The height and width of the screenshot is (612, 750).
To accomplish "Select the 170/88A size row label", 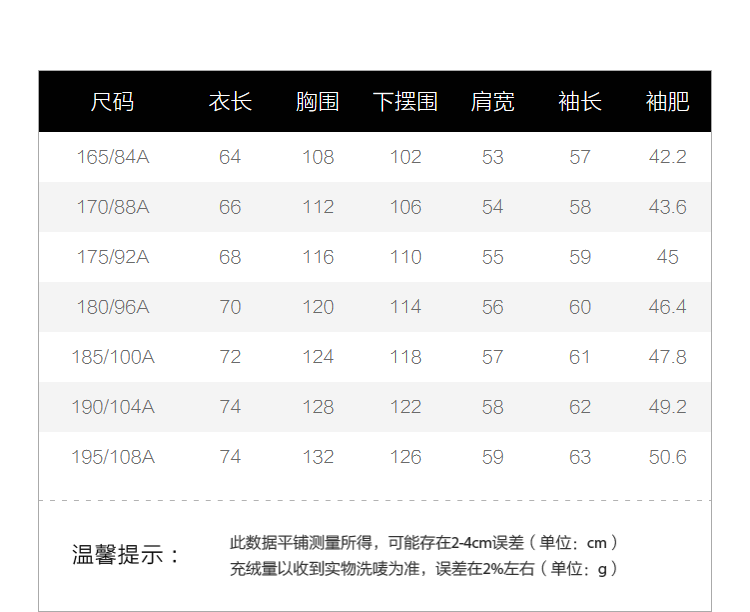I will click(x=112, y=207).
